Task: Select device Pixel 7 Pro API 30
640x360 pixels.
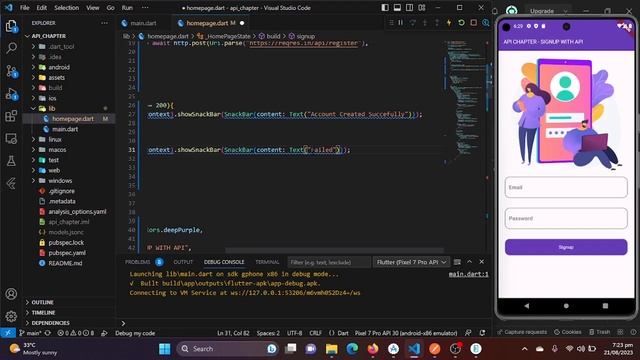Action: click(406, 333)
